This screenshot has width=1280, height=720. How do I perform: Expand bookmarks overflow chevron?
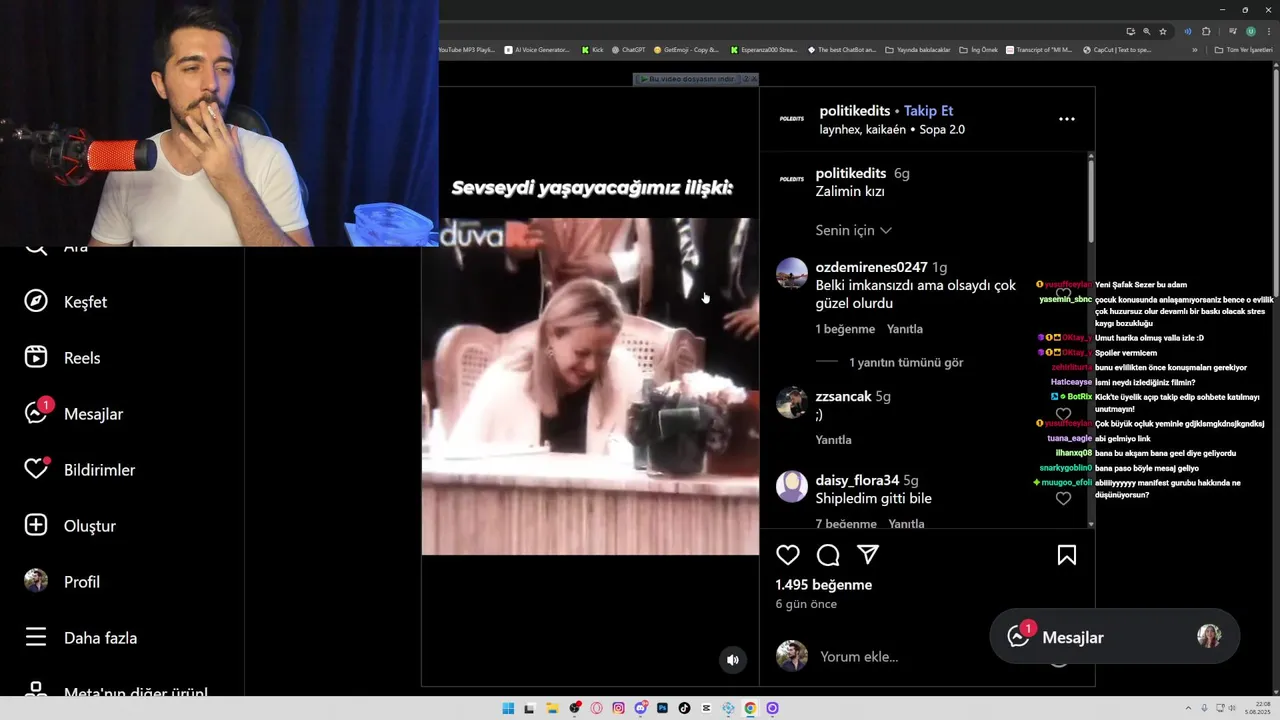pos(1195,50)
